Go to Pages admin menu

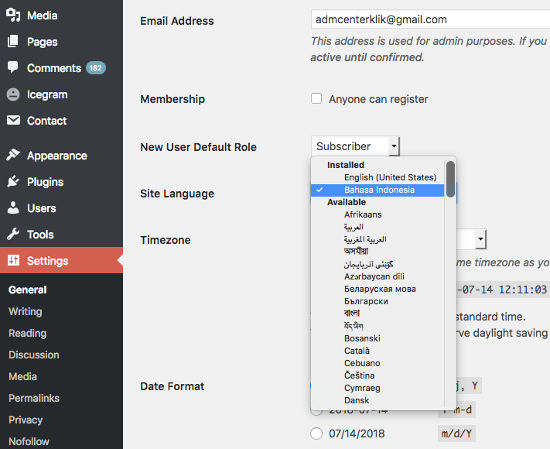42,42
